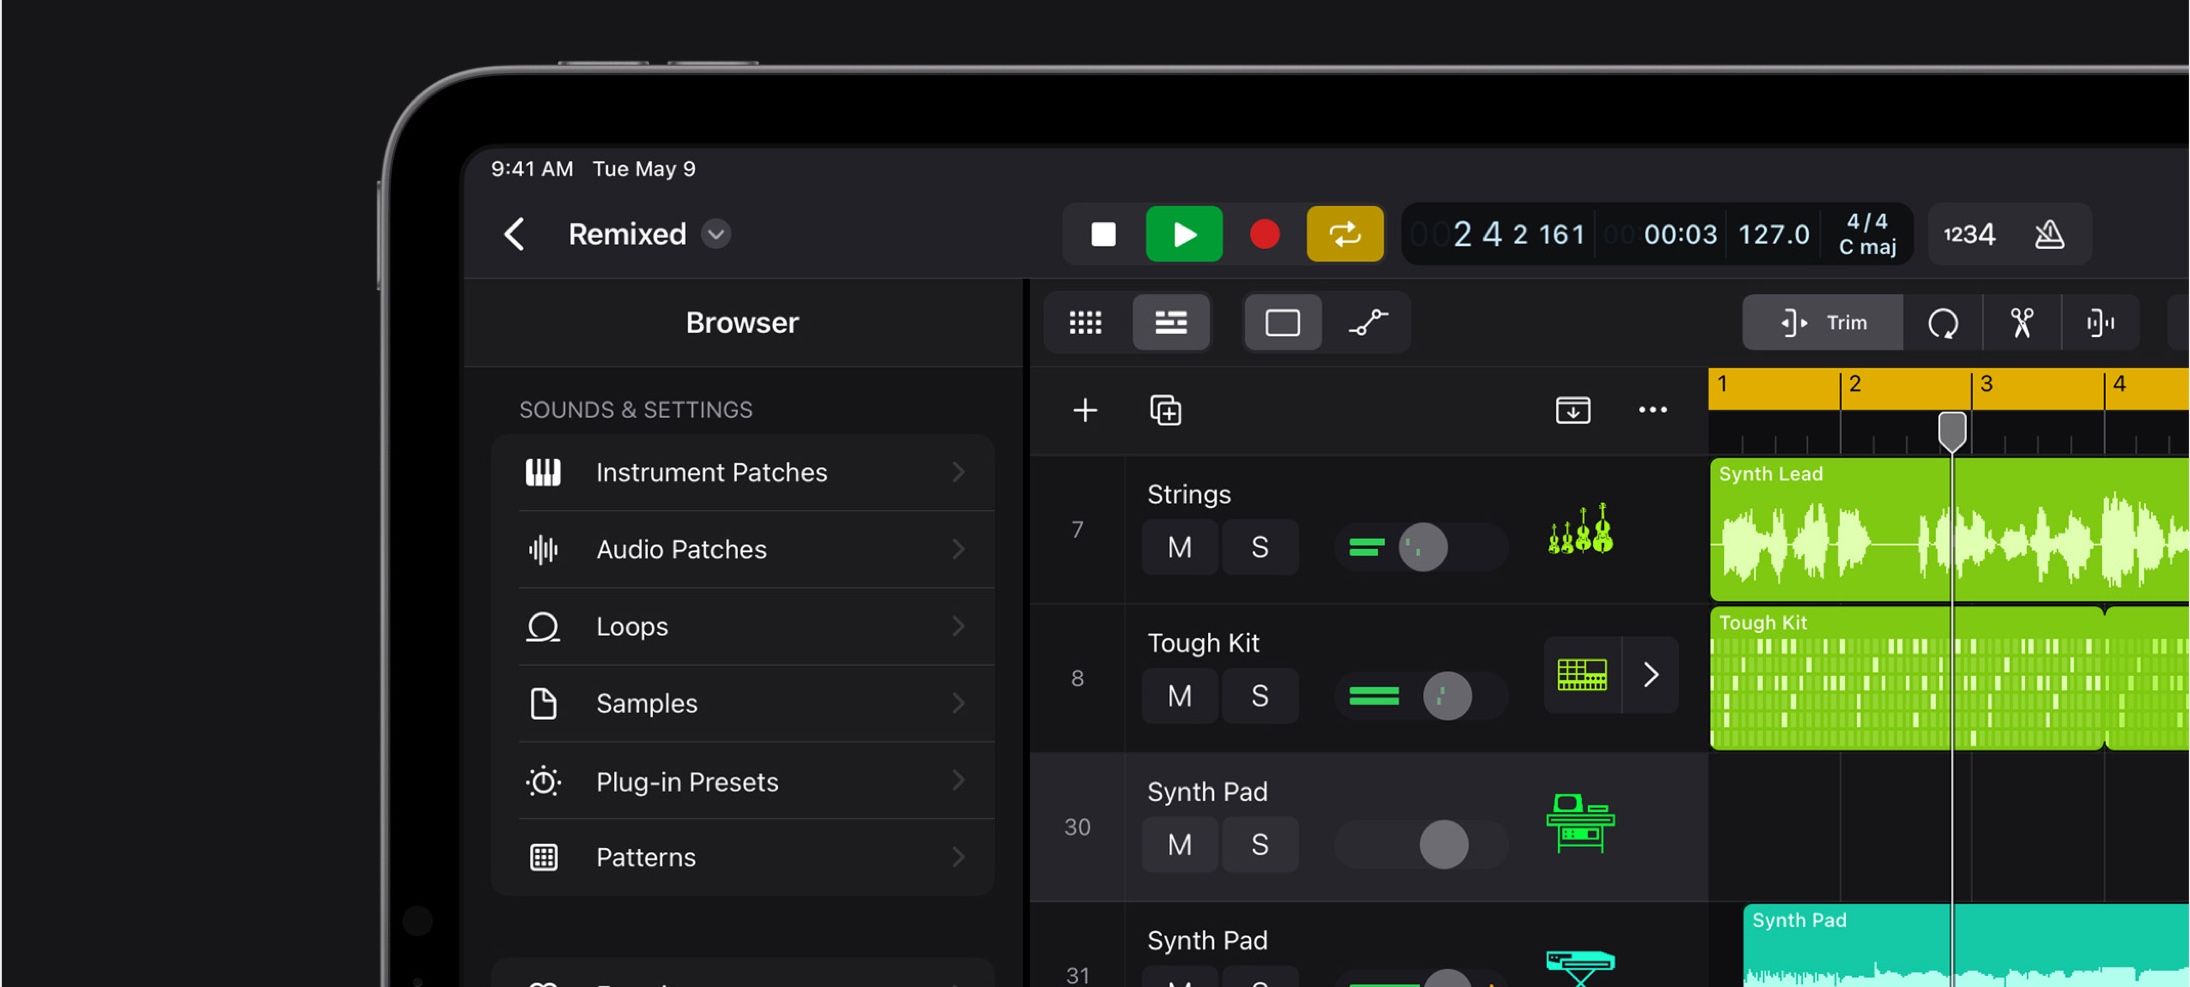Add a new track with plus
Image resolution: width=2190 pixels, height=987 pixels.
(x=1085, y=410)
